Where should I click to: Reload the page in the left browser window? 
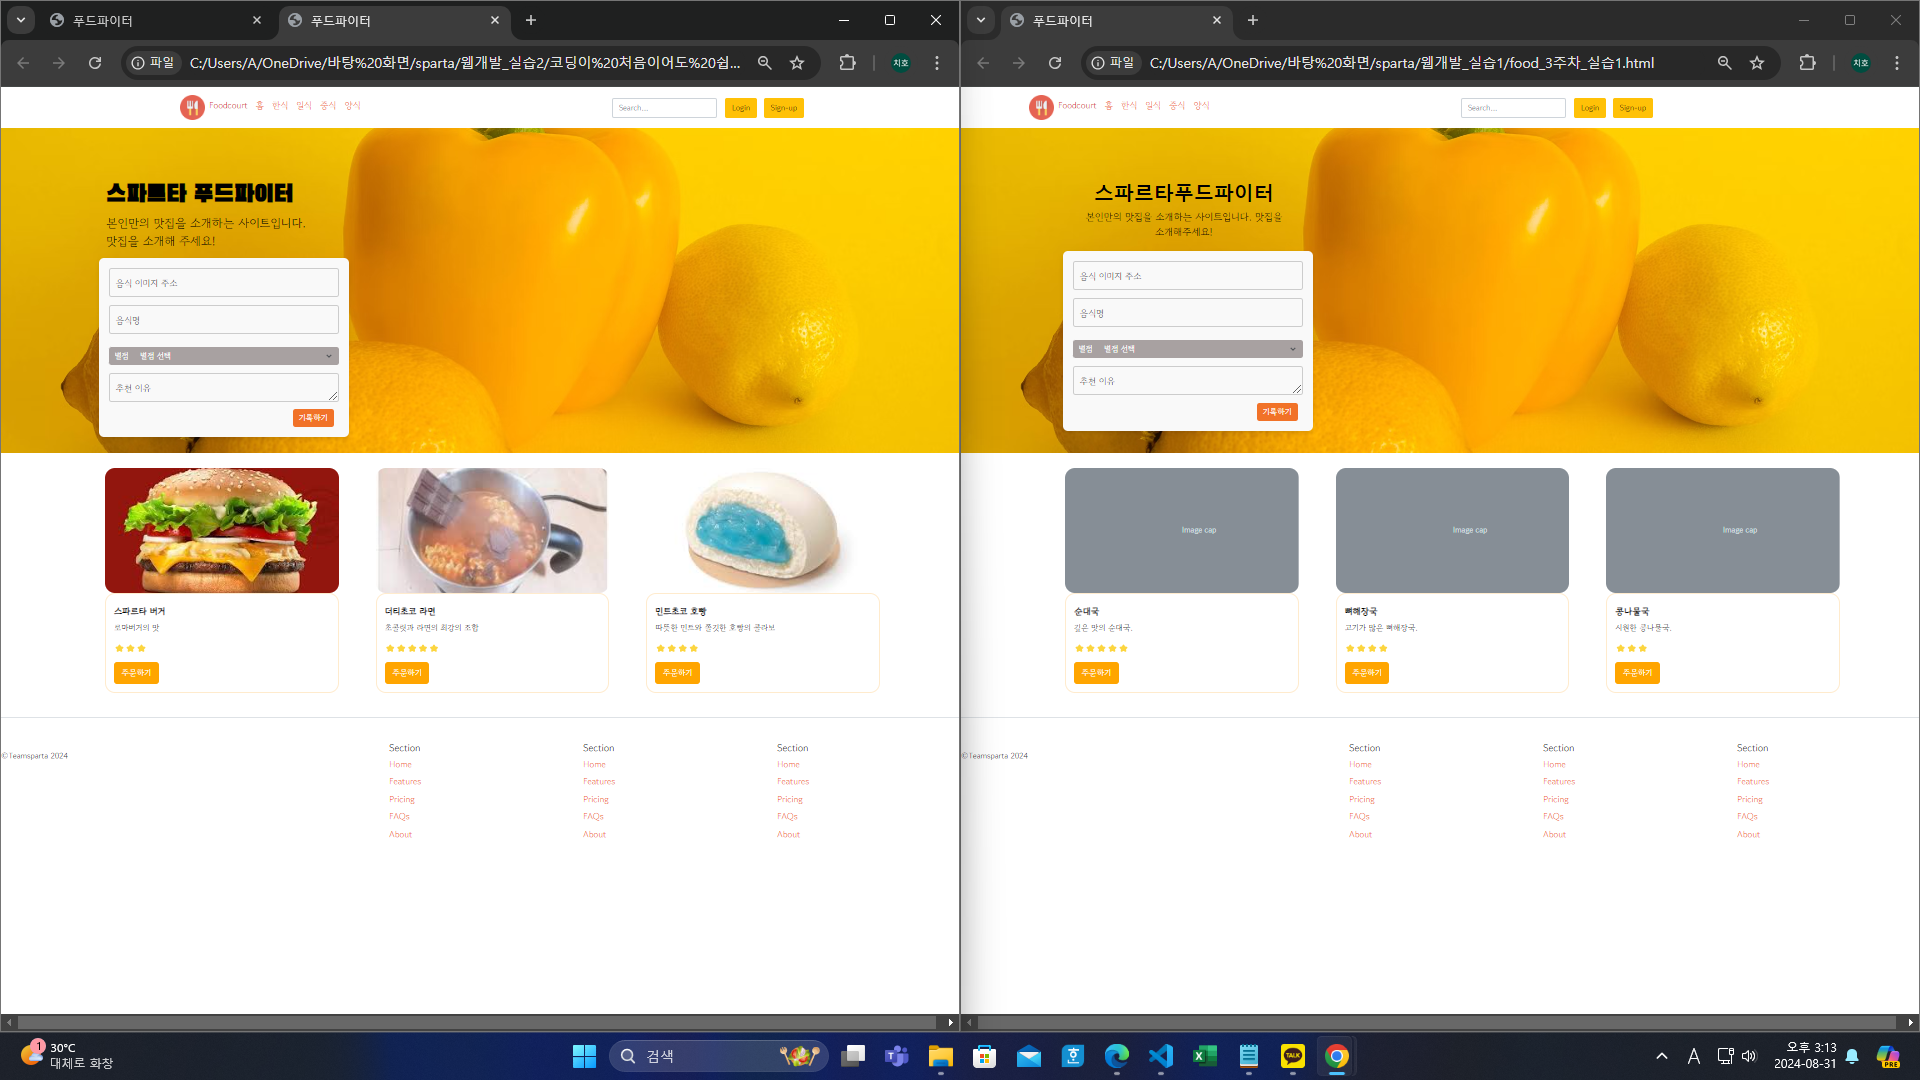tap(95, 63)
